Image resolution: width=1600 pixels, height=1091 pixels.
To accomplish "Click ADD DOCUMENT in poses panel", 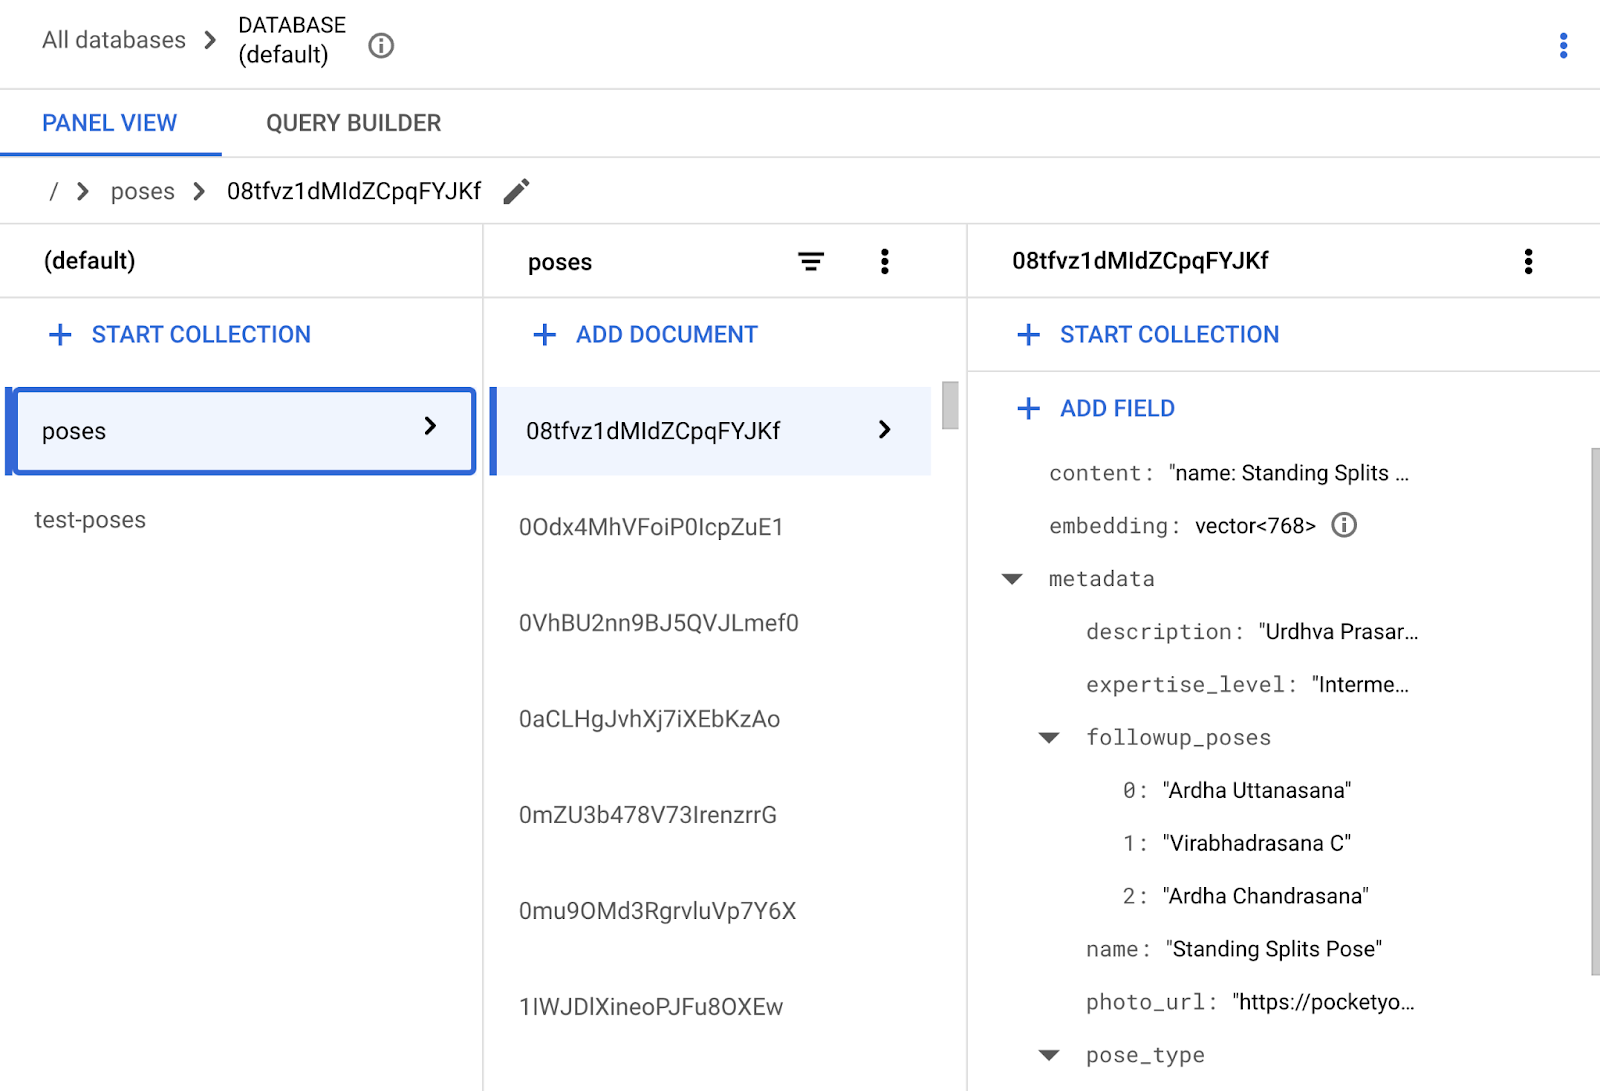I will 666,335.
